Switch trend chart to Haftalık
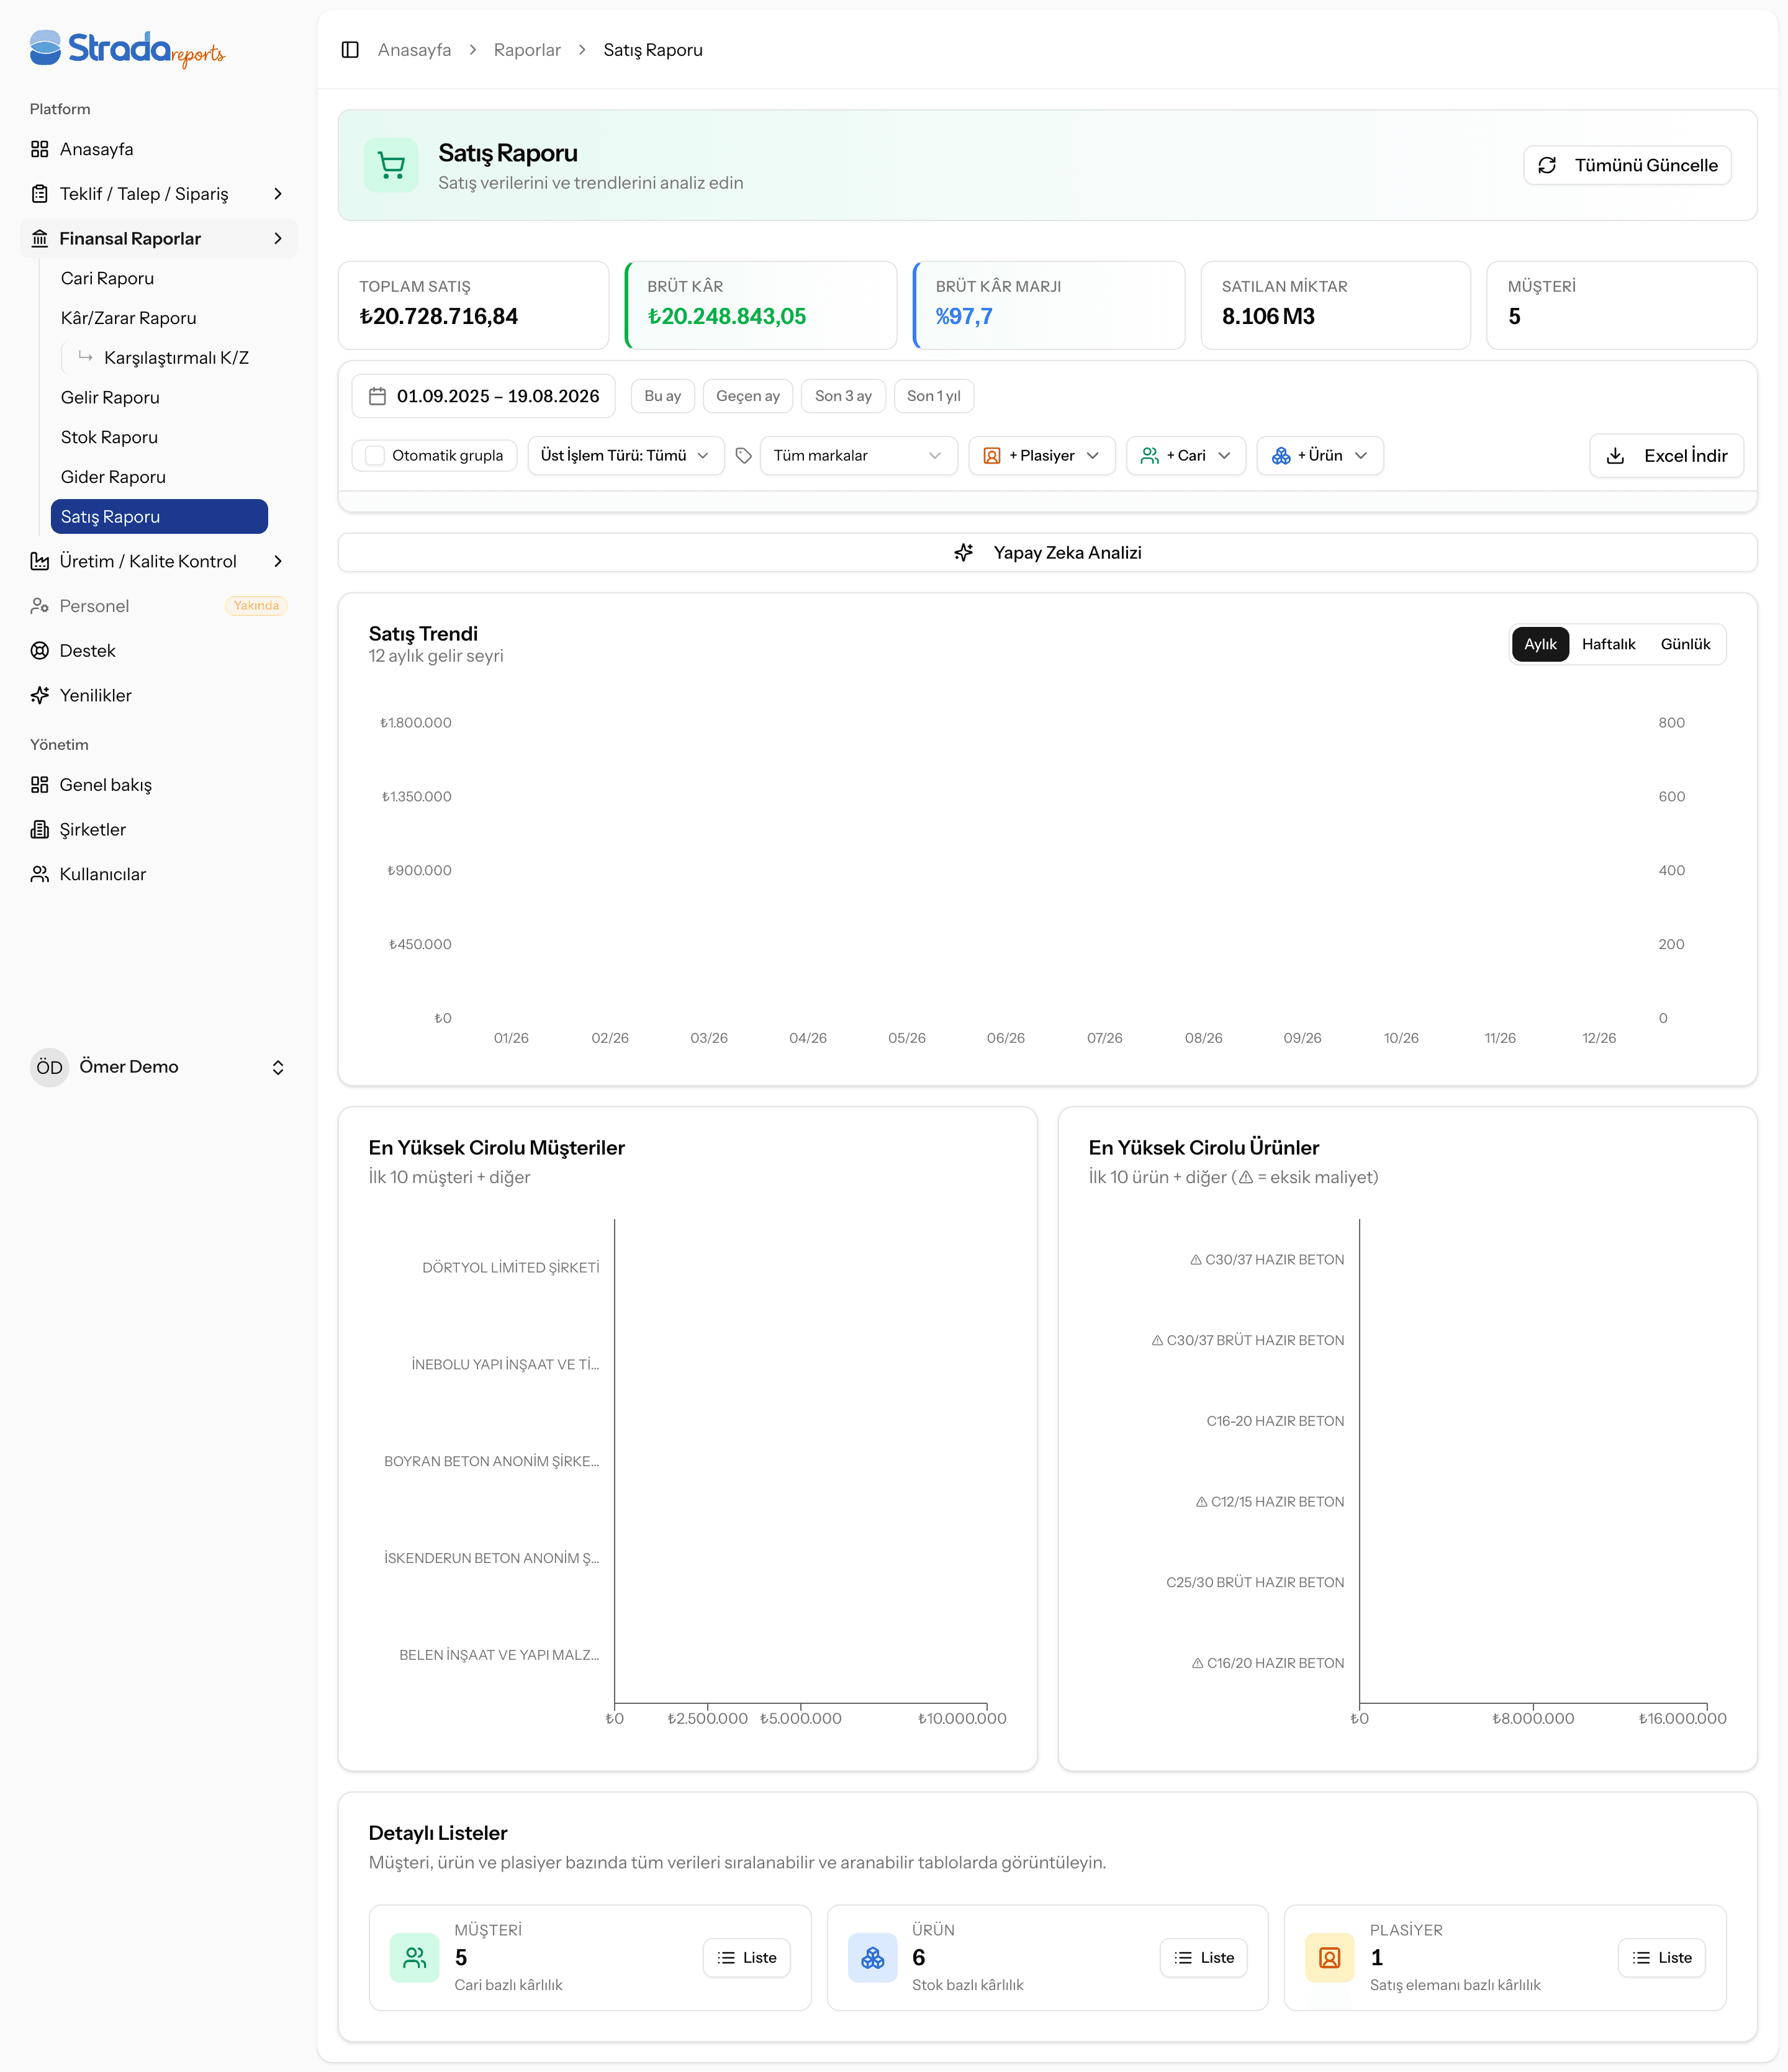This screenshot has width=1788, height=2072. (x=1608, y=644)
